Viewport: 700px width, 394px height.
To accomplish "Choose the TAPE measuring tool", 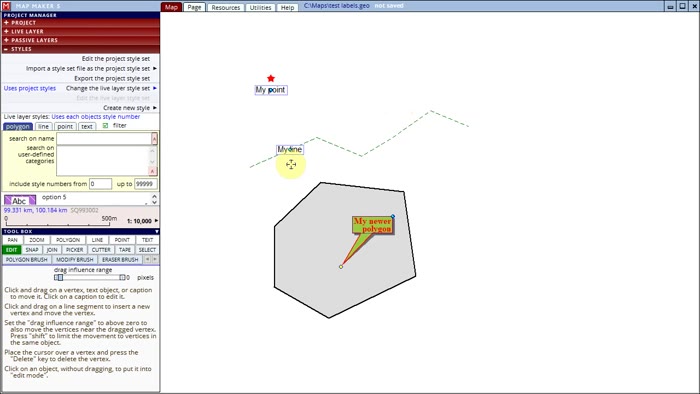I will pyautogui.click(x=125, y=250).
